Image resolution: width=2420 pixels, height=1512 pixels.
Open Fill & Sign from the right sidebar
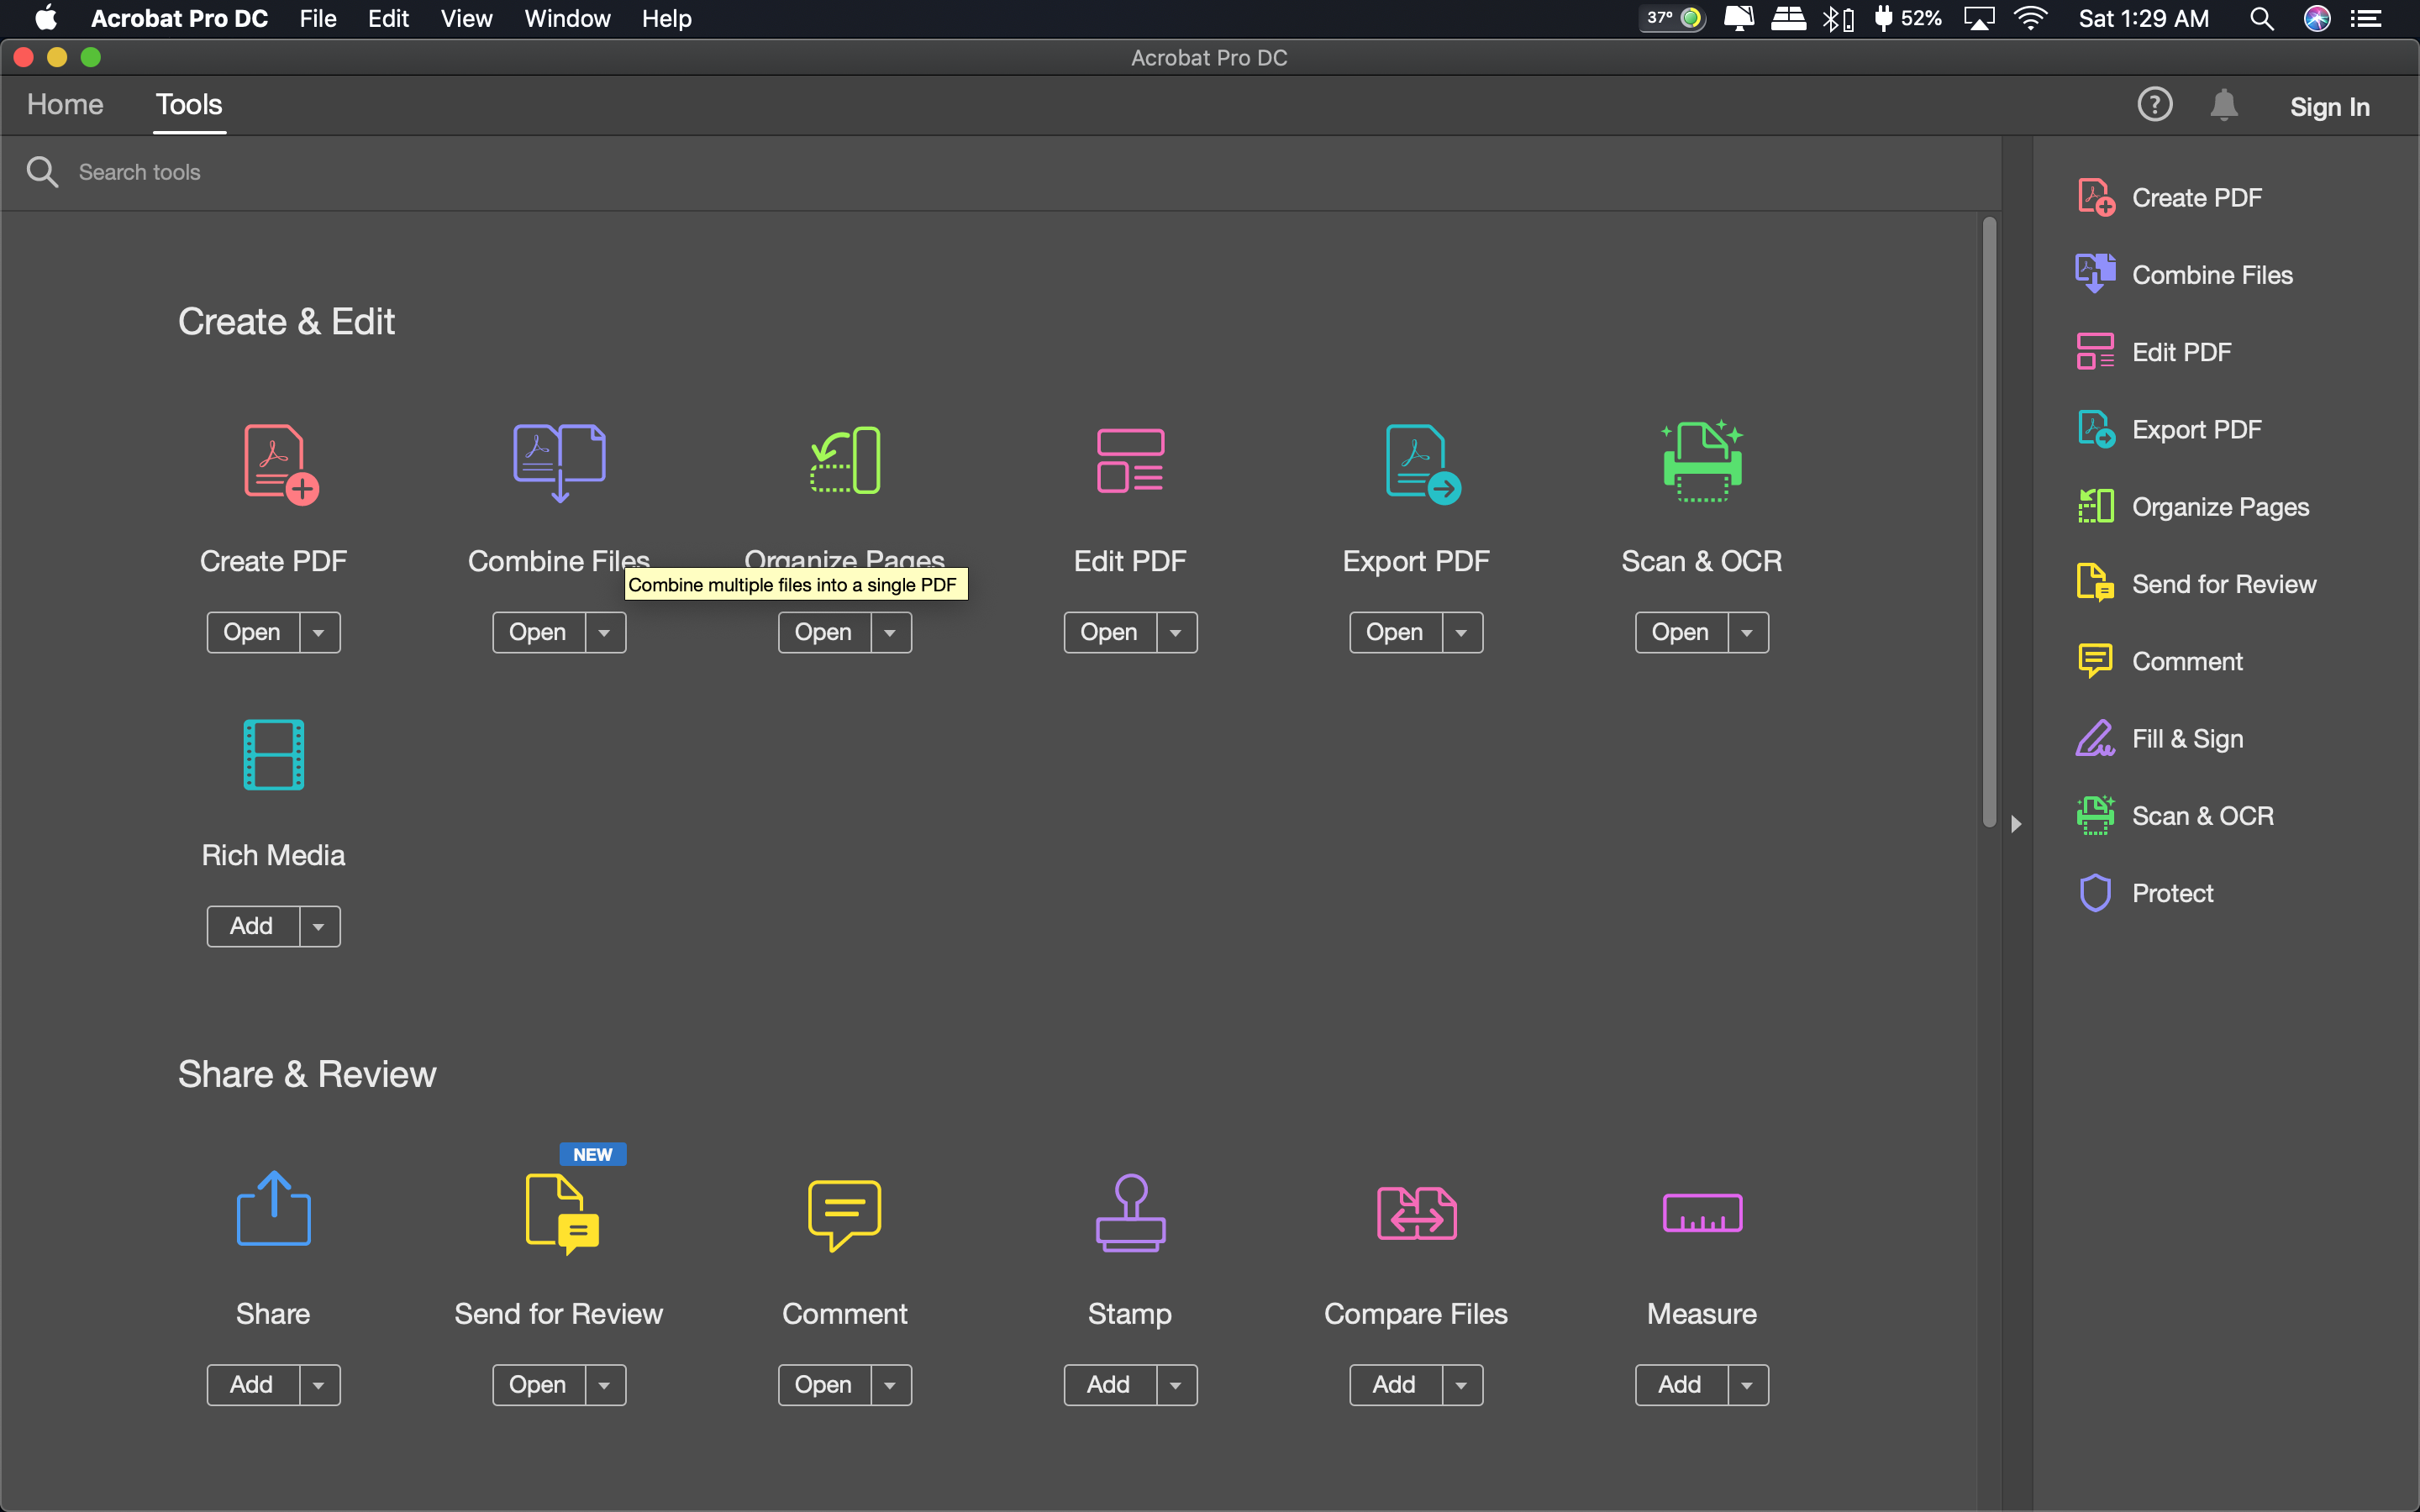pyautogui.click(x=2160, y=738)
